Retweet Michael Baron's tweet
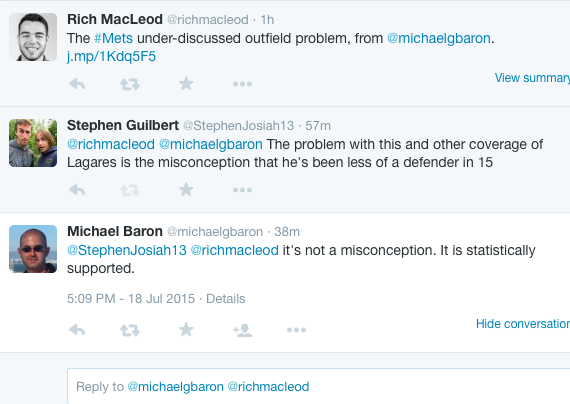This screenshot has width=570, height=404. [x=130, y=330]
